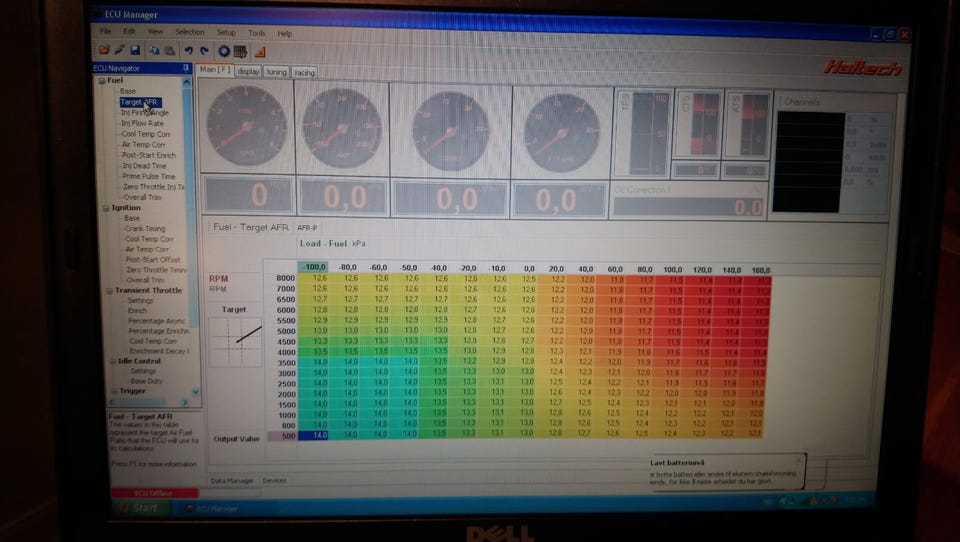Viewport: 960px width, 542px height.
Task: Select the highlighted 14.0 cell at 500 RPM
Action: coord(313,435)
